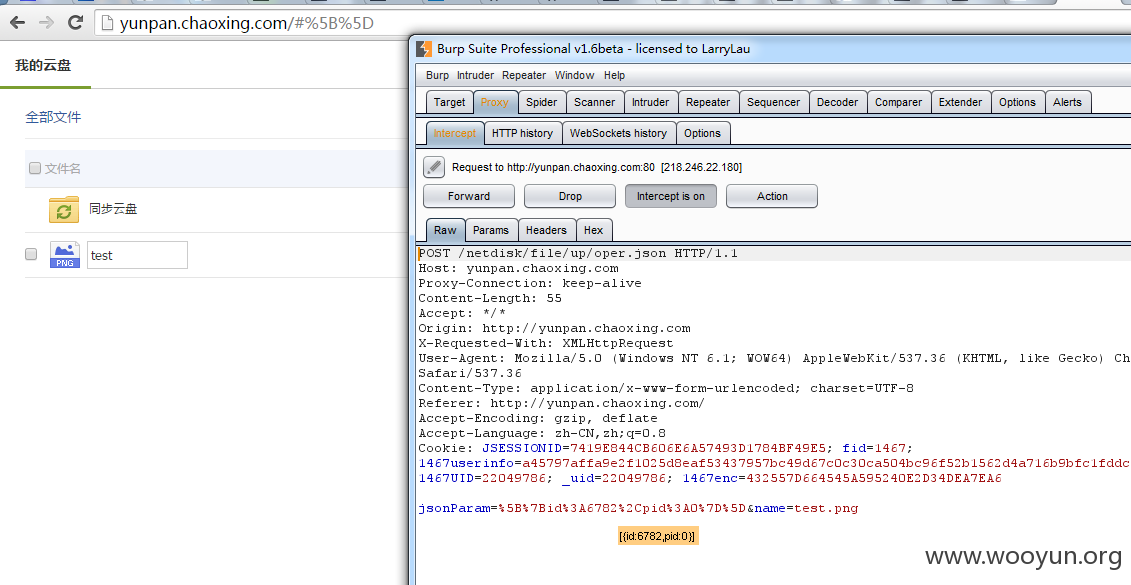This screenshot has height=585, width=1131.
Task: Click the PNG file icon for test
Action: [x=64, y=255]
